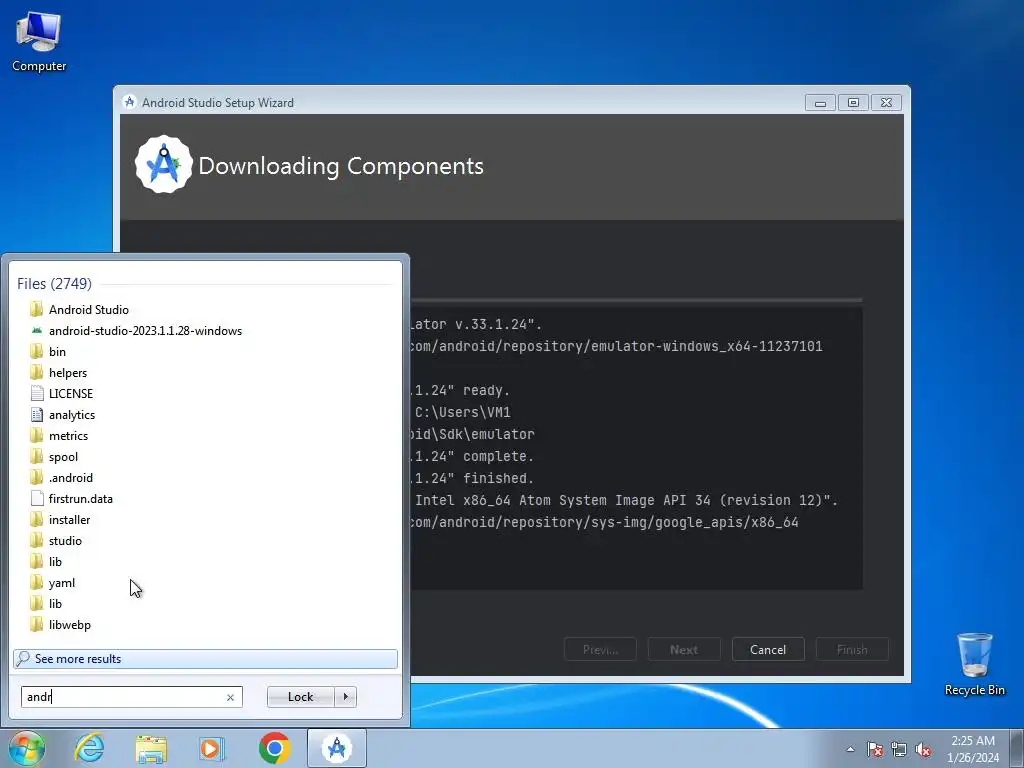Launch Windows Media Player from taskbar
Image resolution: width=1024 pixels, height=768 pixels.
212,748
